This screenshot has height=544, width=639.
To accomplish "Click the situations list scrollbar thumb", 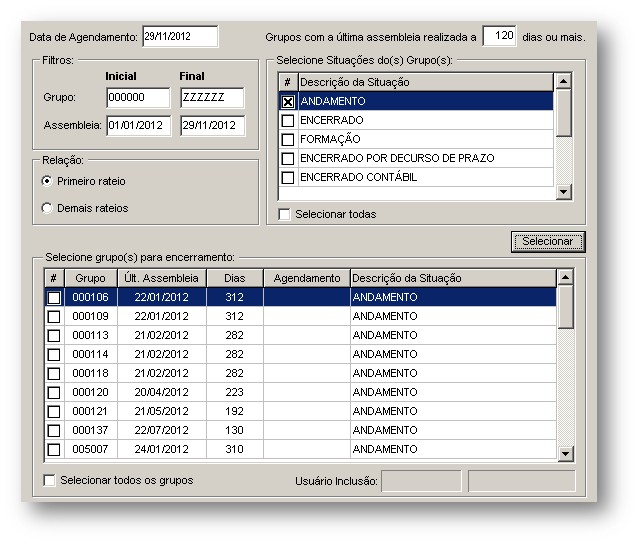I will coord(564,113).
